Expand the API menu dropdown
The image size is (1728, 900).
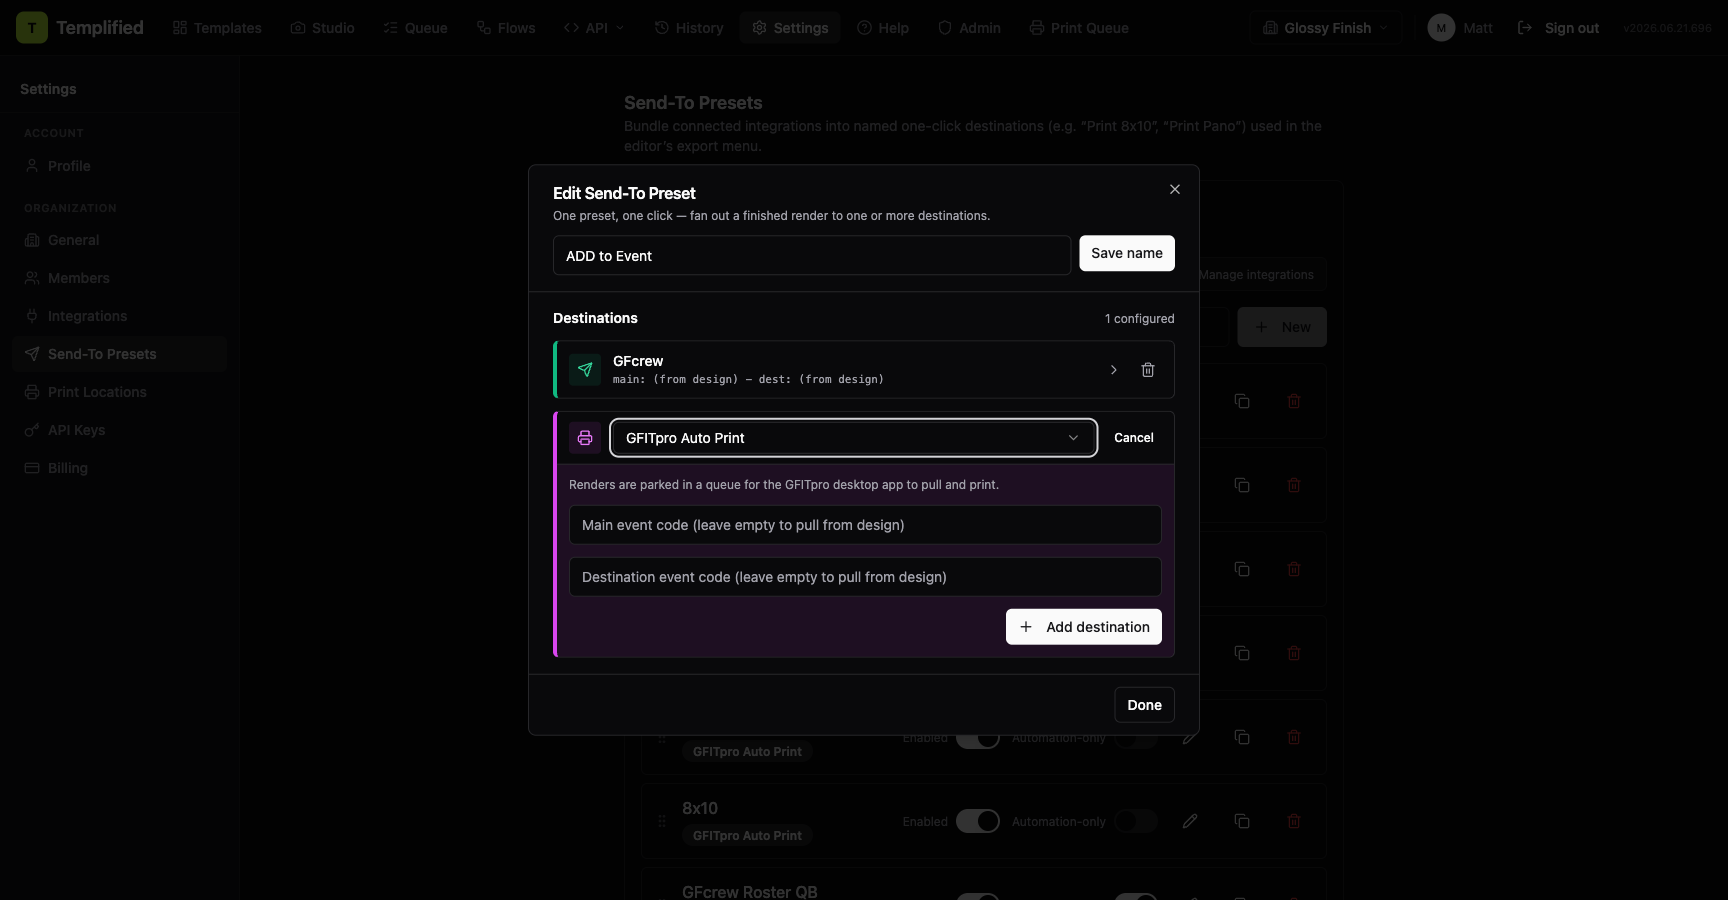pyautogui.click(x=594, y=28)
